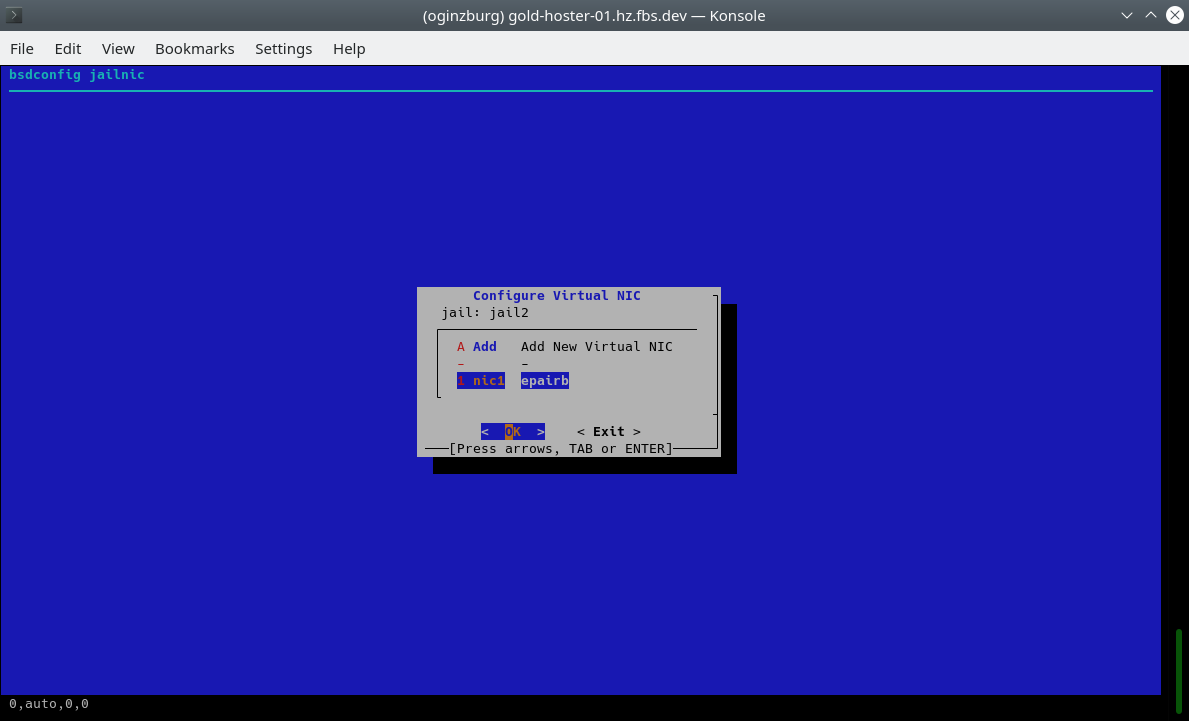Viewport: 1189px width, 721px height.
Task: Click the epairb value for nic1
Action: click(544, 381)
